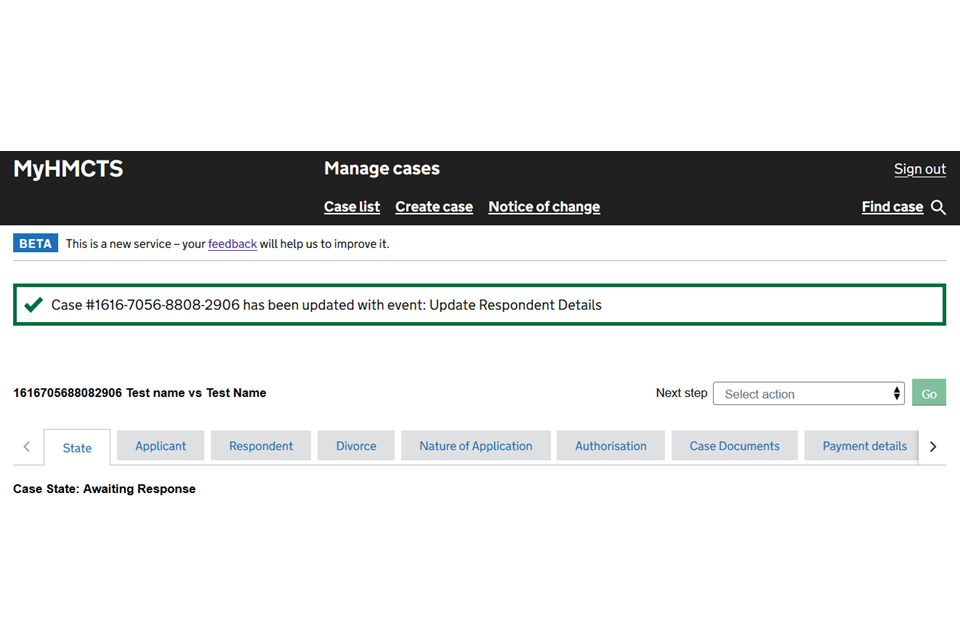960x640 pixels.
Task: Select the Divorce tab
Action: 356,446
